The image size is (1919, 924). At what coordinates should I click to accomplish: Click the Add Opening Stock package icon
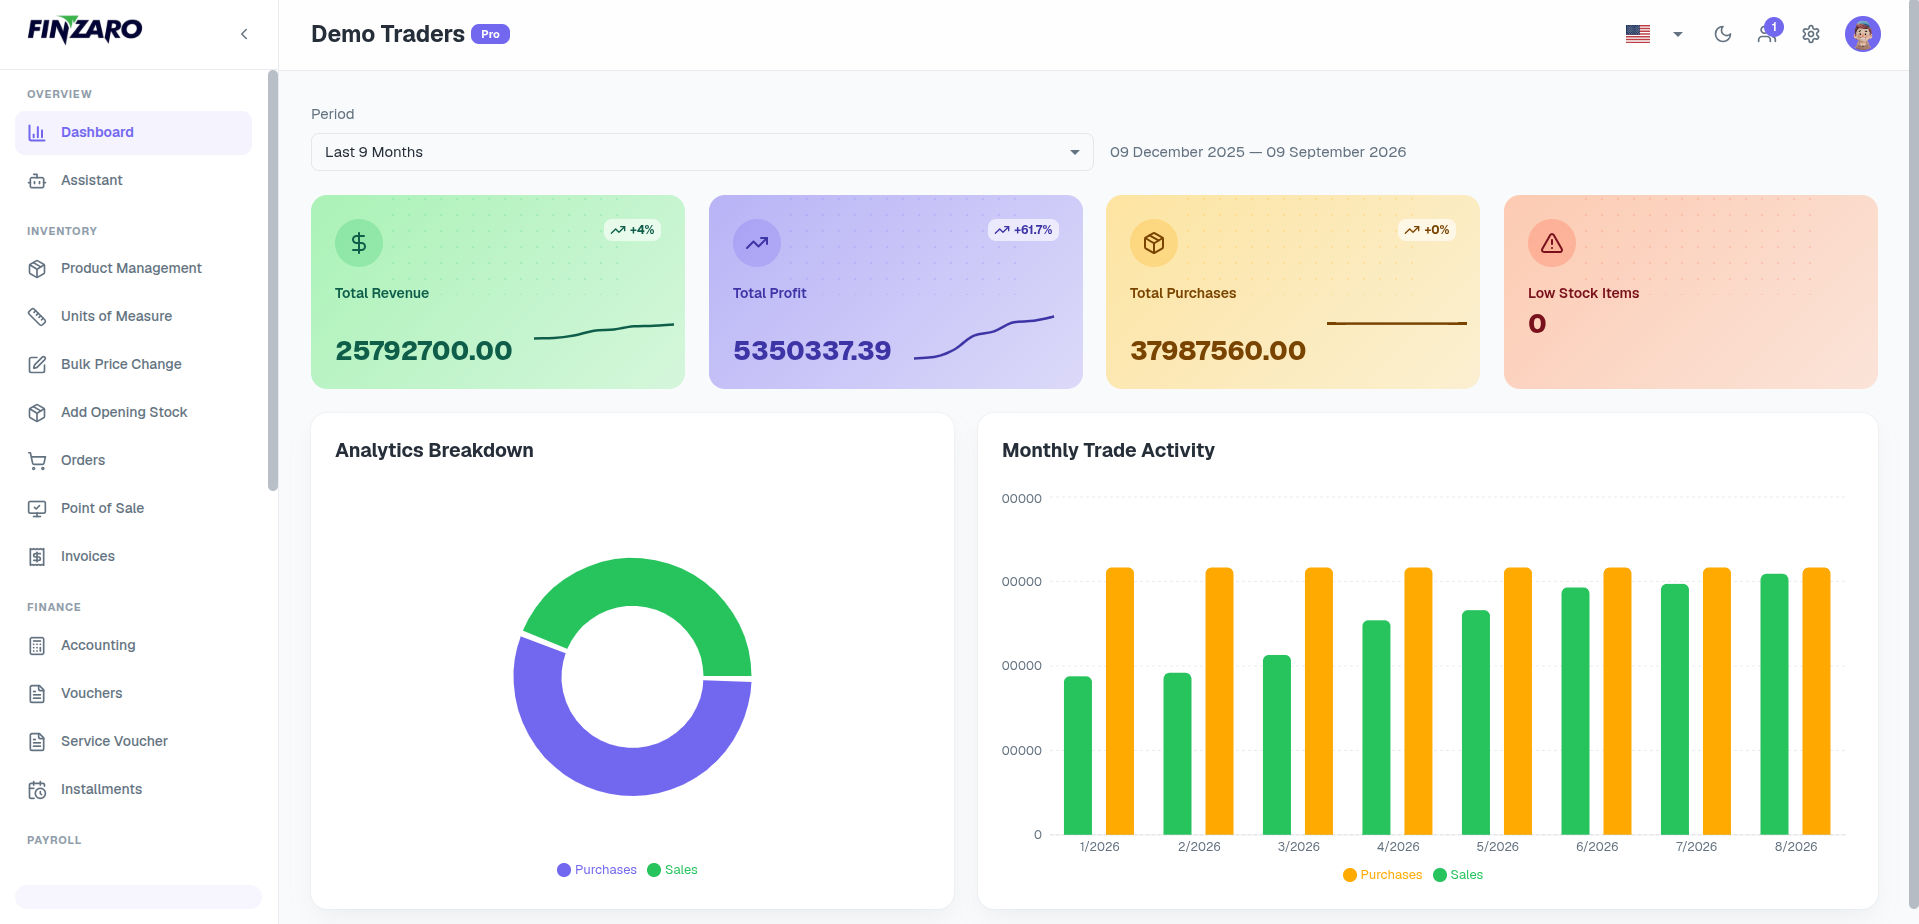(37, 413)
